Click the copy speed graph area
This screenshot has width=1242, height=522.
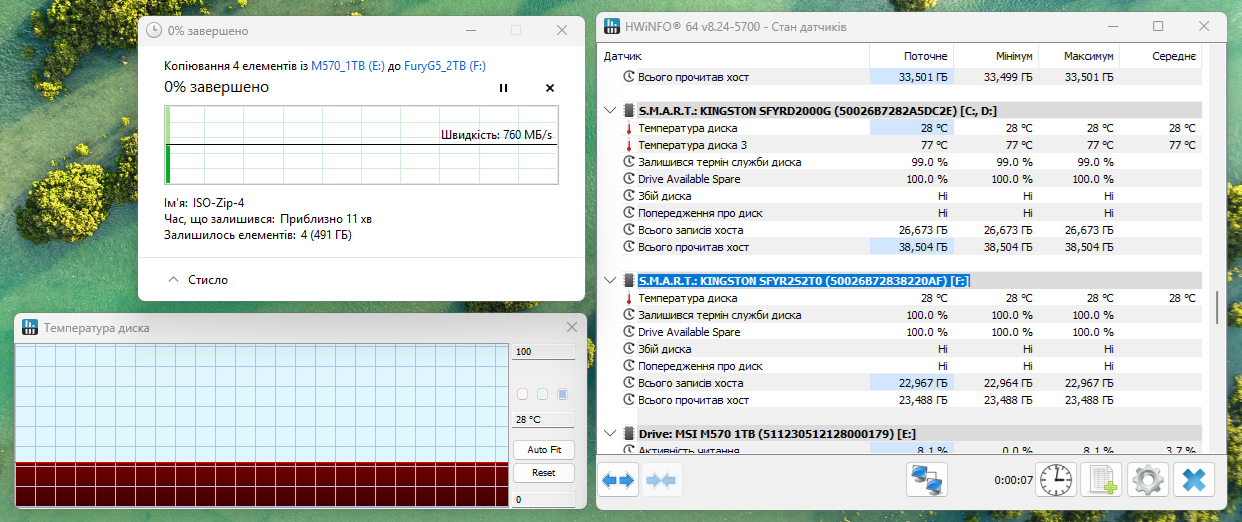(362, 145)
